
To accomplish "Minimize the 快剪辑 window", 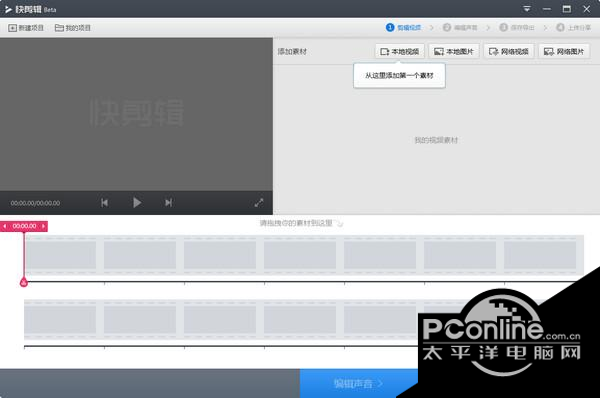I will pos(547,9).
